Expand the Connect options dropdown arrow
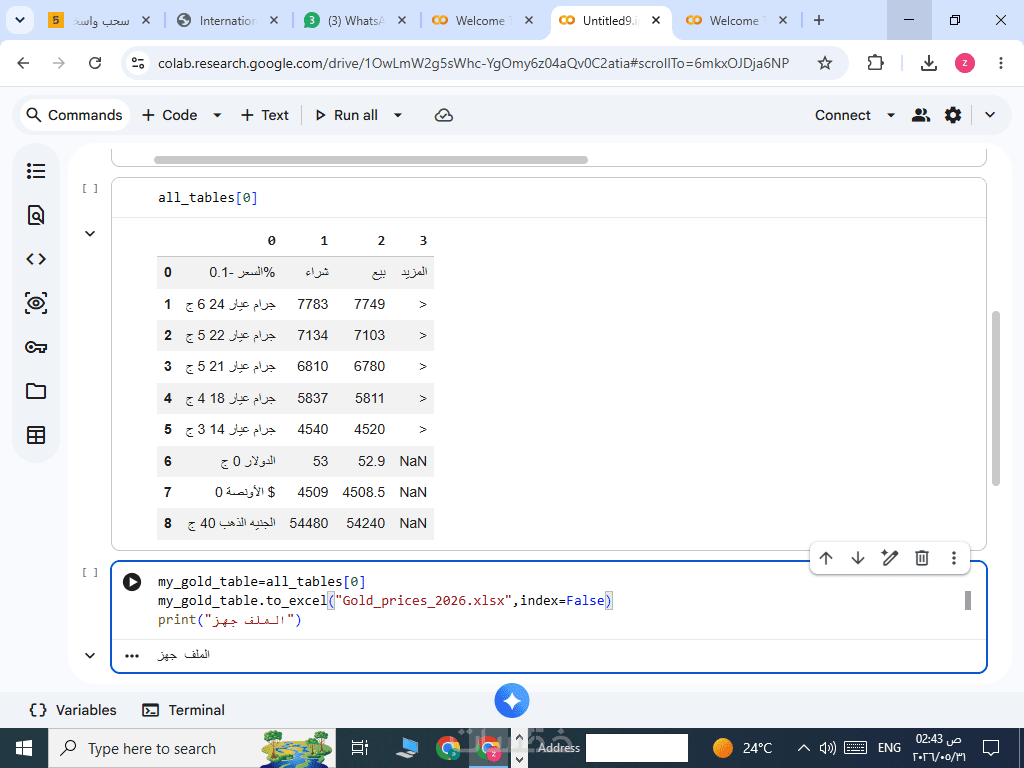The height and width of the screenshot is (768, 1024). tap(891, 116)
